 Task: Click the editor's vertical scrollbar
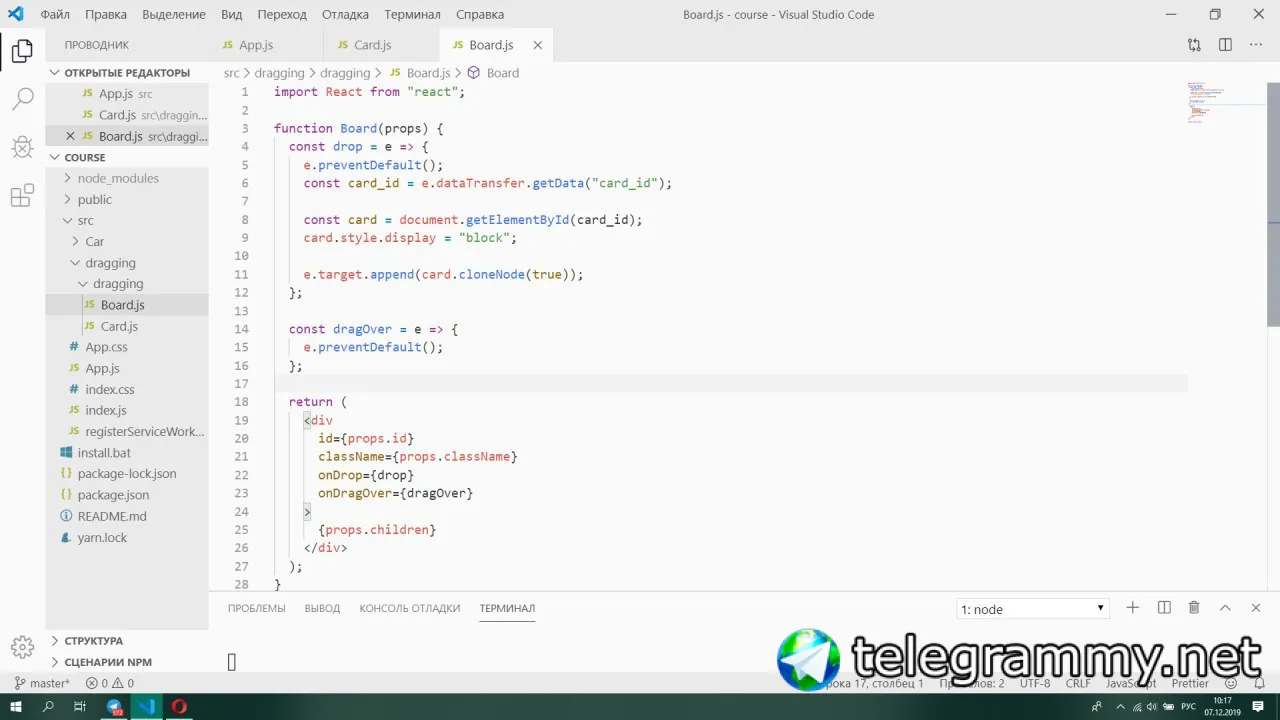[1273, 204]
